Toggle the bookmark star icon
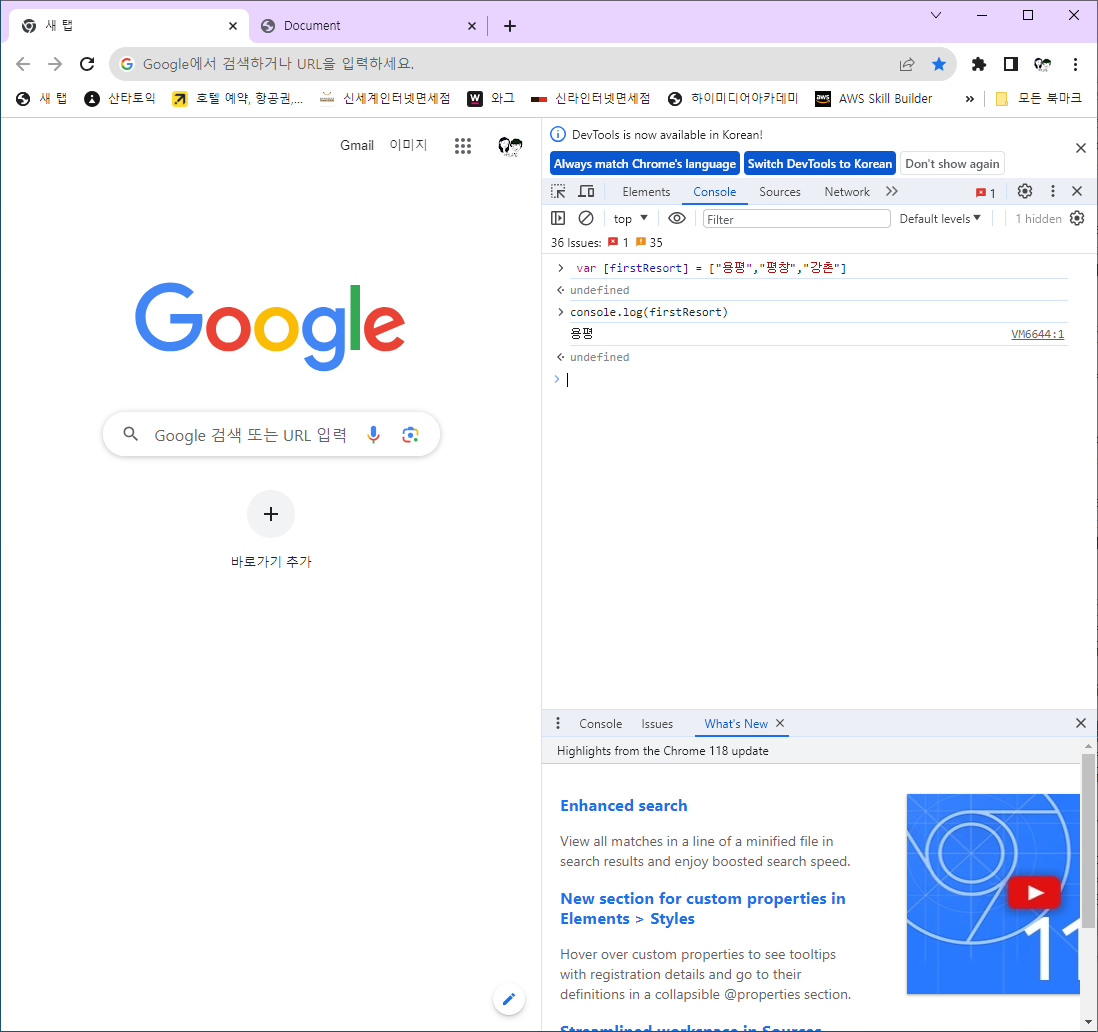1098x1032 pixels. (939, 64)
